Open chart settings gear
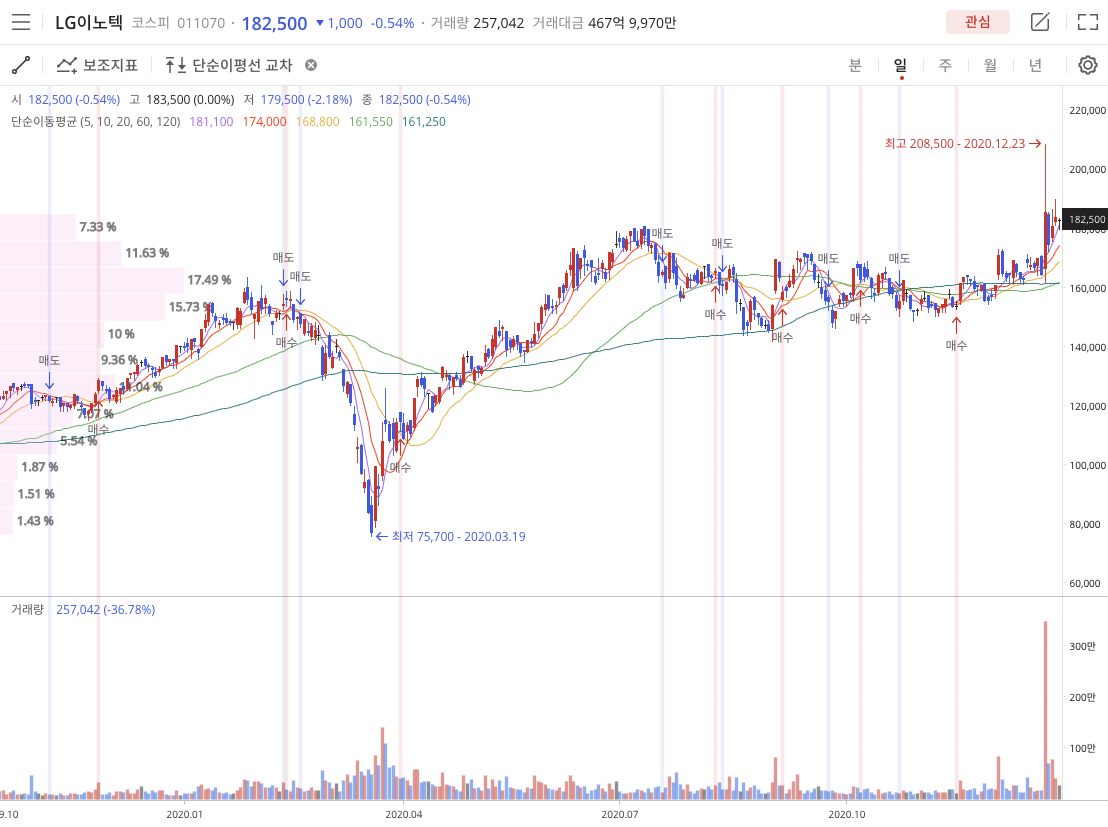The height and width of the screenshot is (827, 1108). pos(1088,65)
